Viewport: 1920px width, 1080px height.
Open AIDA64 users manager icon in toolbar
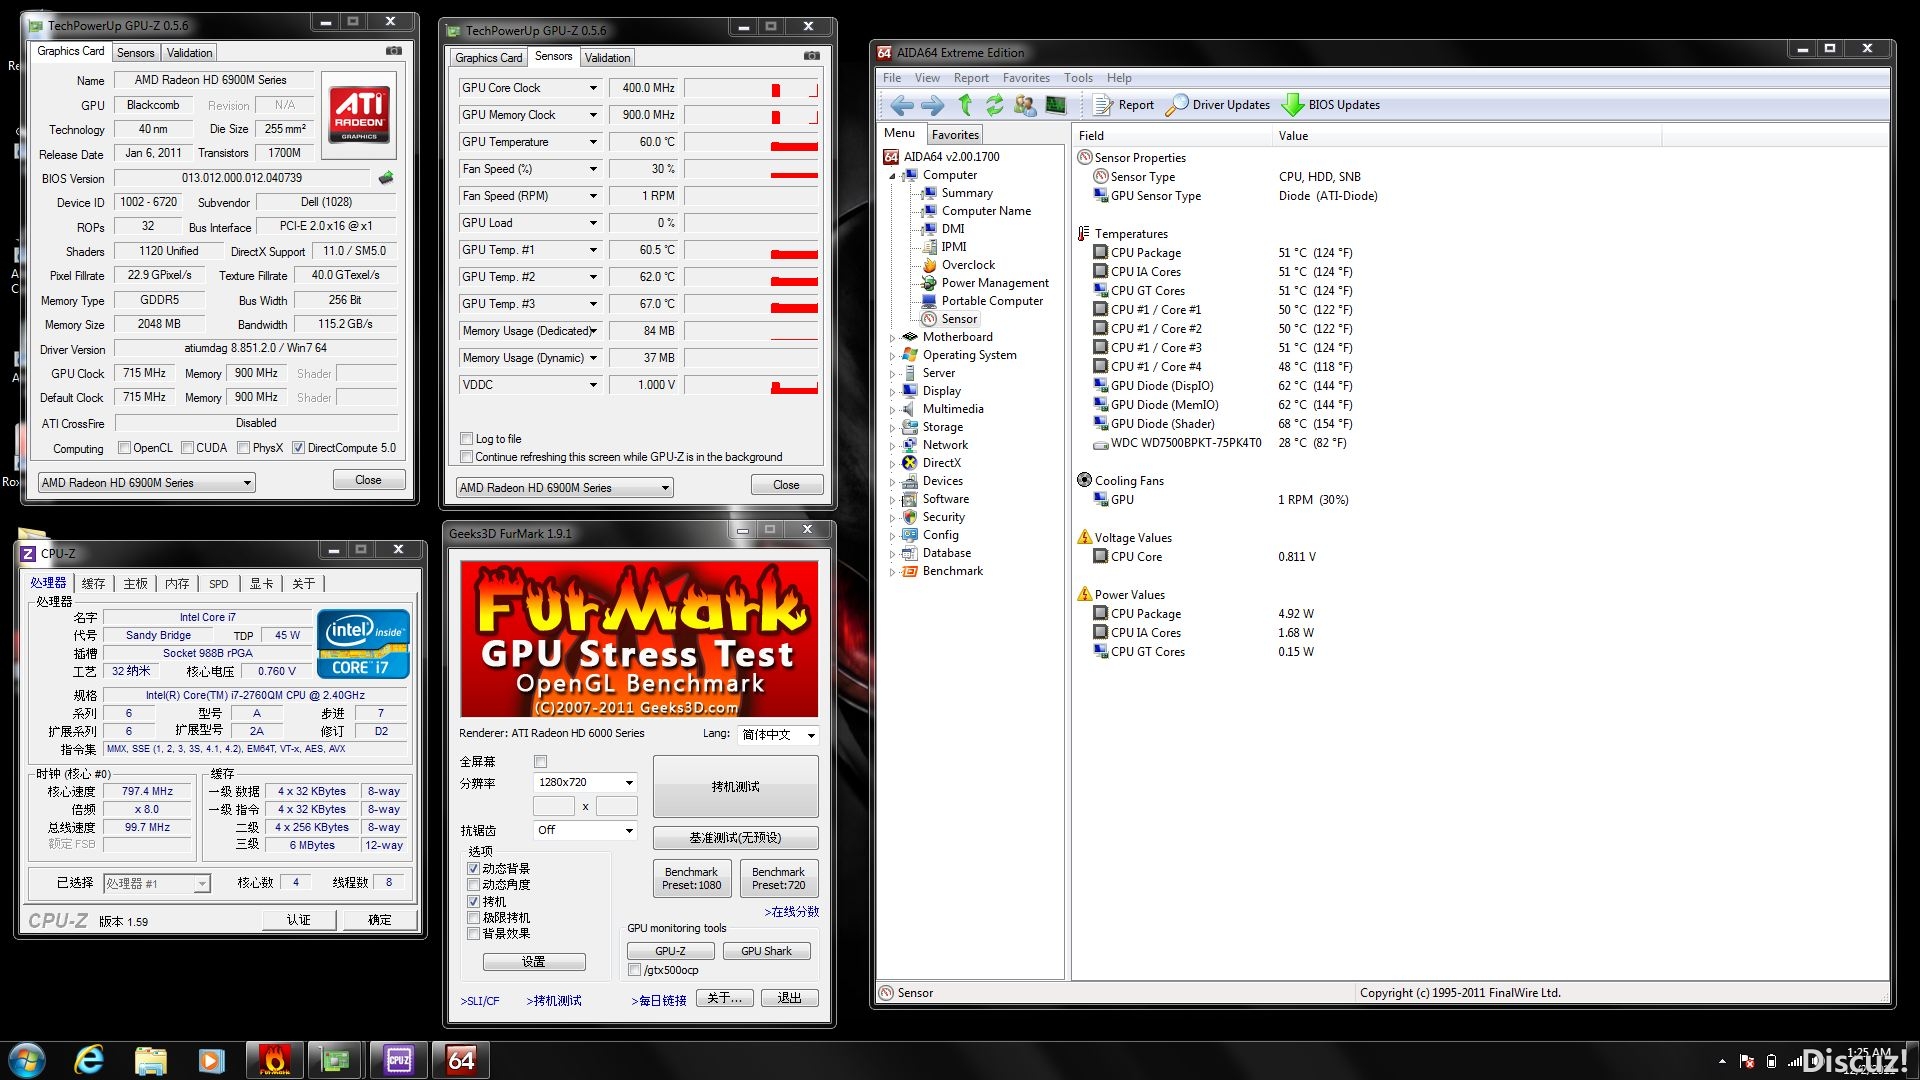pos(1024,105)
